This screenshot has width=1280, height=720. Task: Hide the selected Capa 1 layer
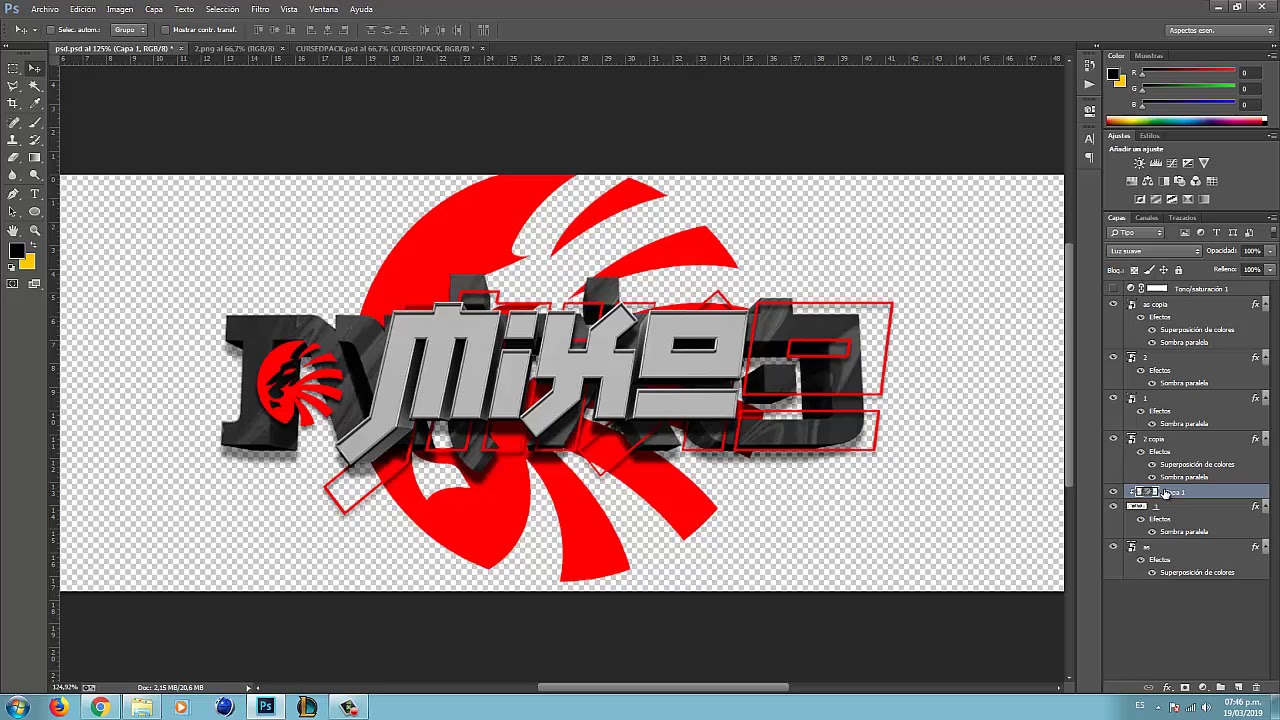[1113, 492]
